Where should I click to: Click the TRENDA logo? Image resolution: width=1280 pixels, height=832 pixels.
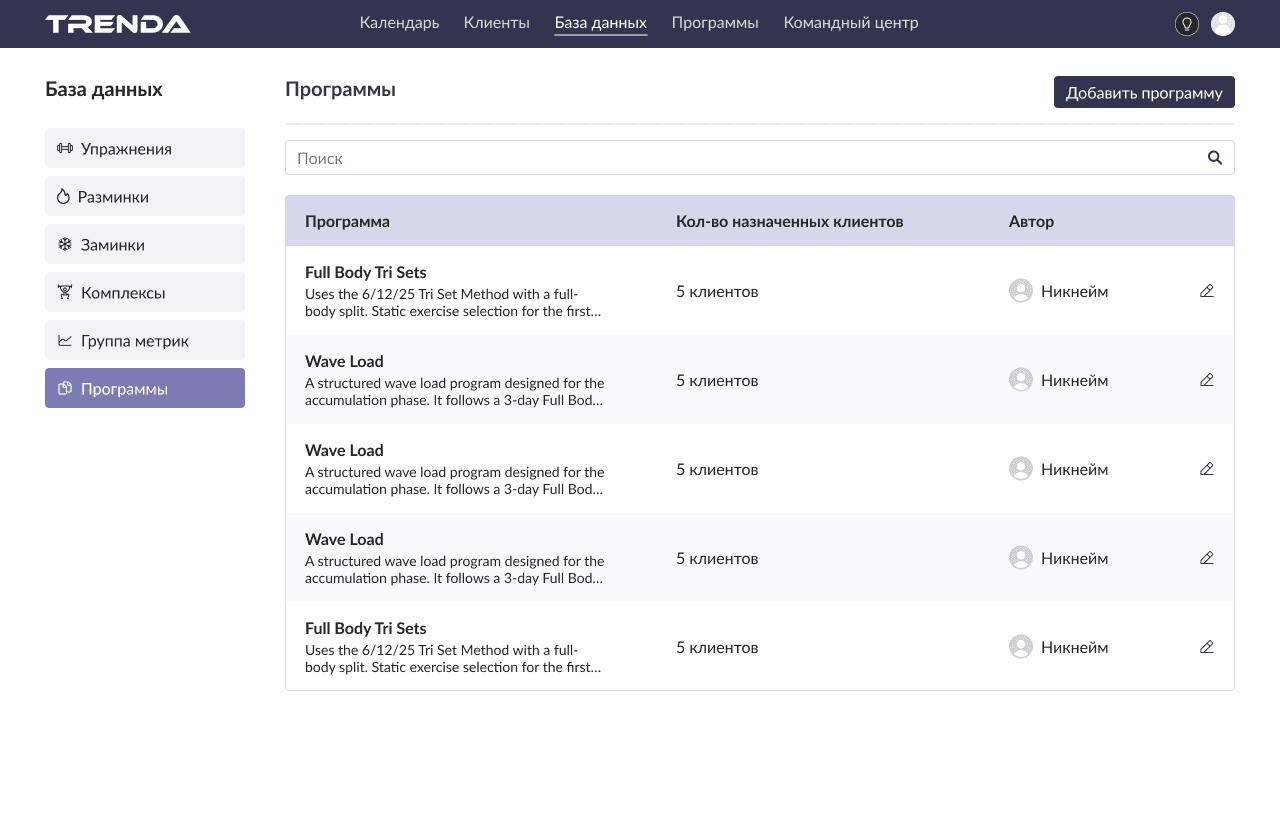[x=118, y=24]
